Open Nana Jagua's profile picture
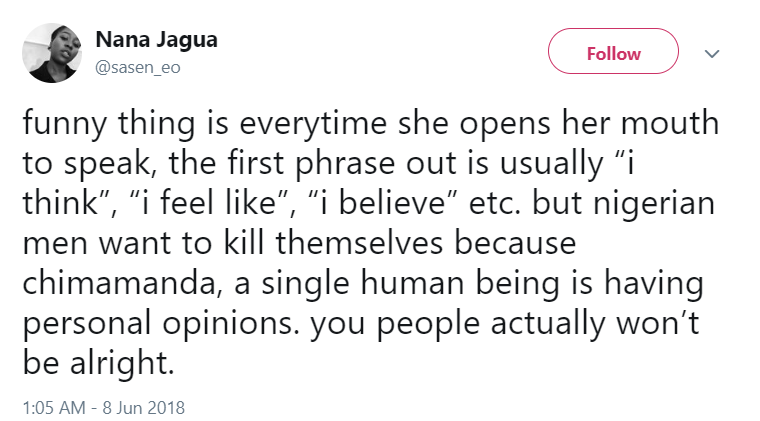Image resolution: width=760 pixels, height=421 pixels. (x=51, y=53)
